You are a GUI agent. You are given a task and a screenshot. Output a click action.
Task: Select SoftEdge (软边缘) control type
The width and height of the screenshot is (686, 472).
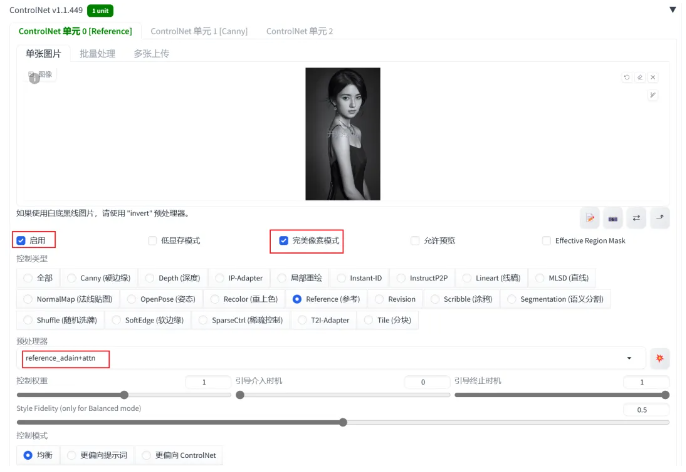148,320
